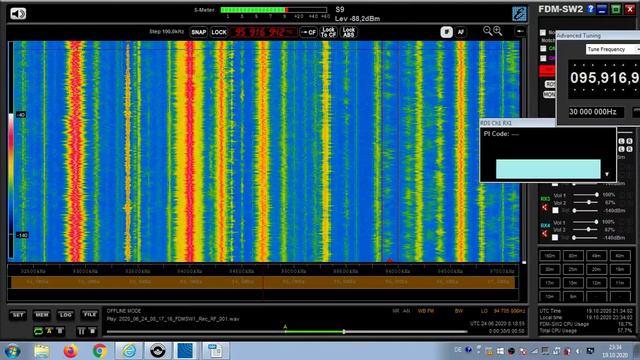Tick the topmost checkbox in the right panel
640x360 pixels.
click(x=543, y=33)
